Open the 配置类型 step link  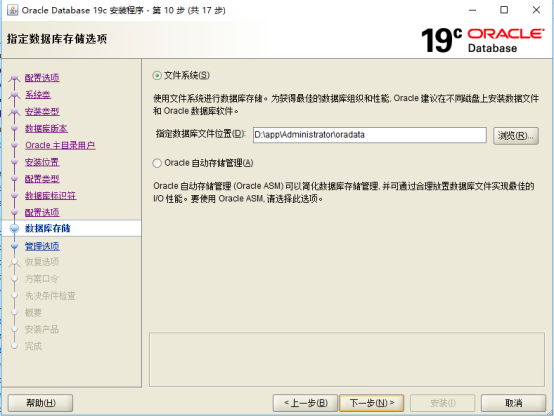(x=42, y=179)
